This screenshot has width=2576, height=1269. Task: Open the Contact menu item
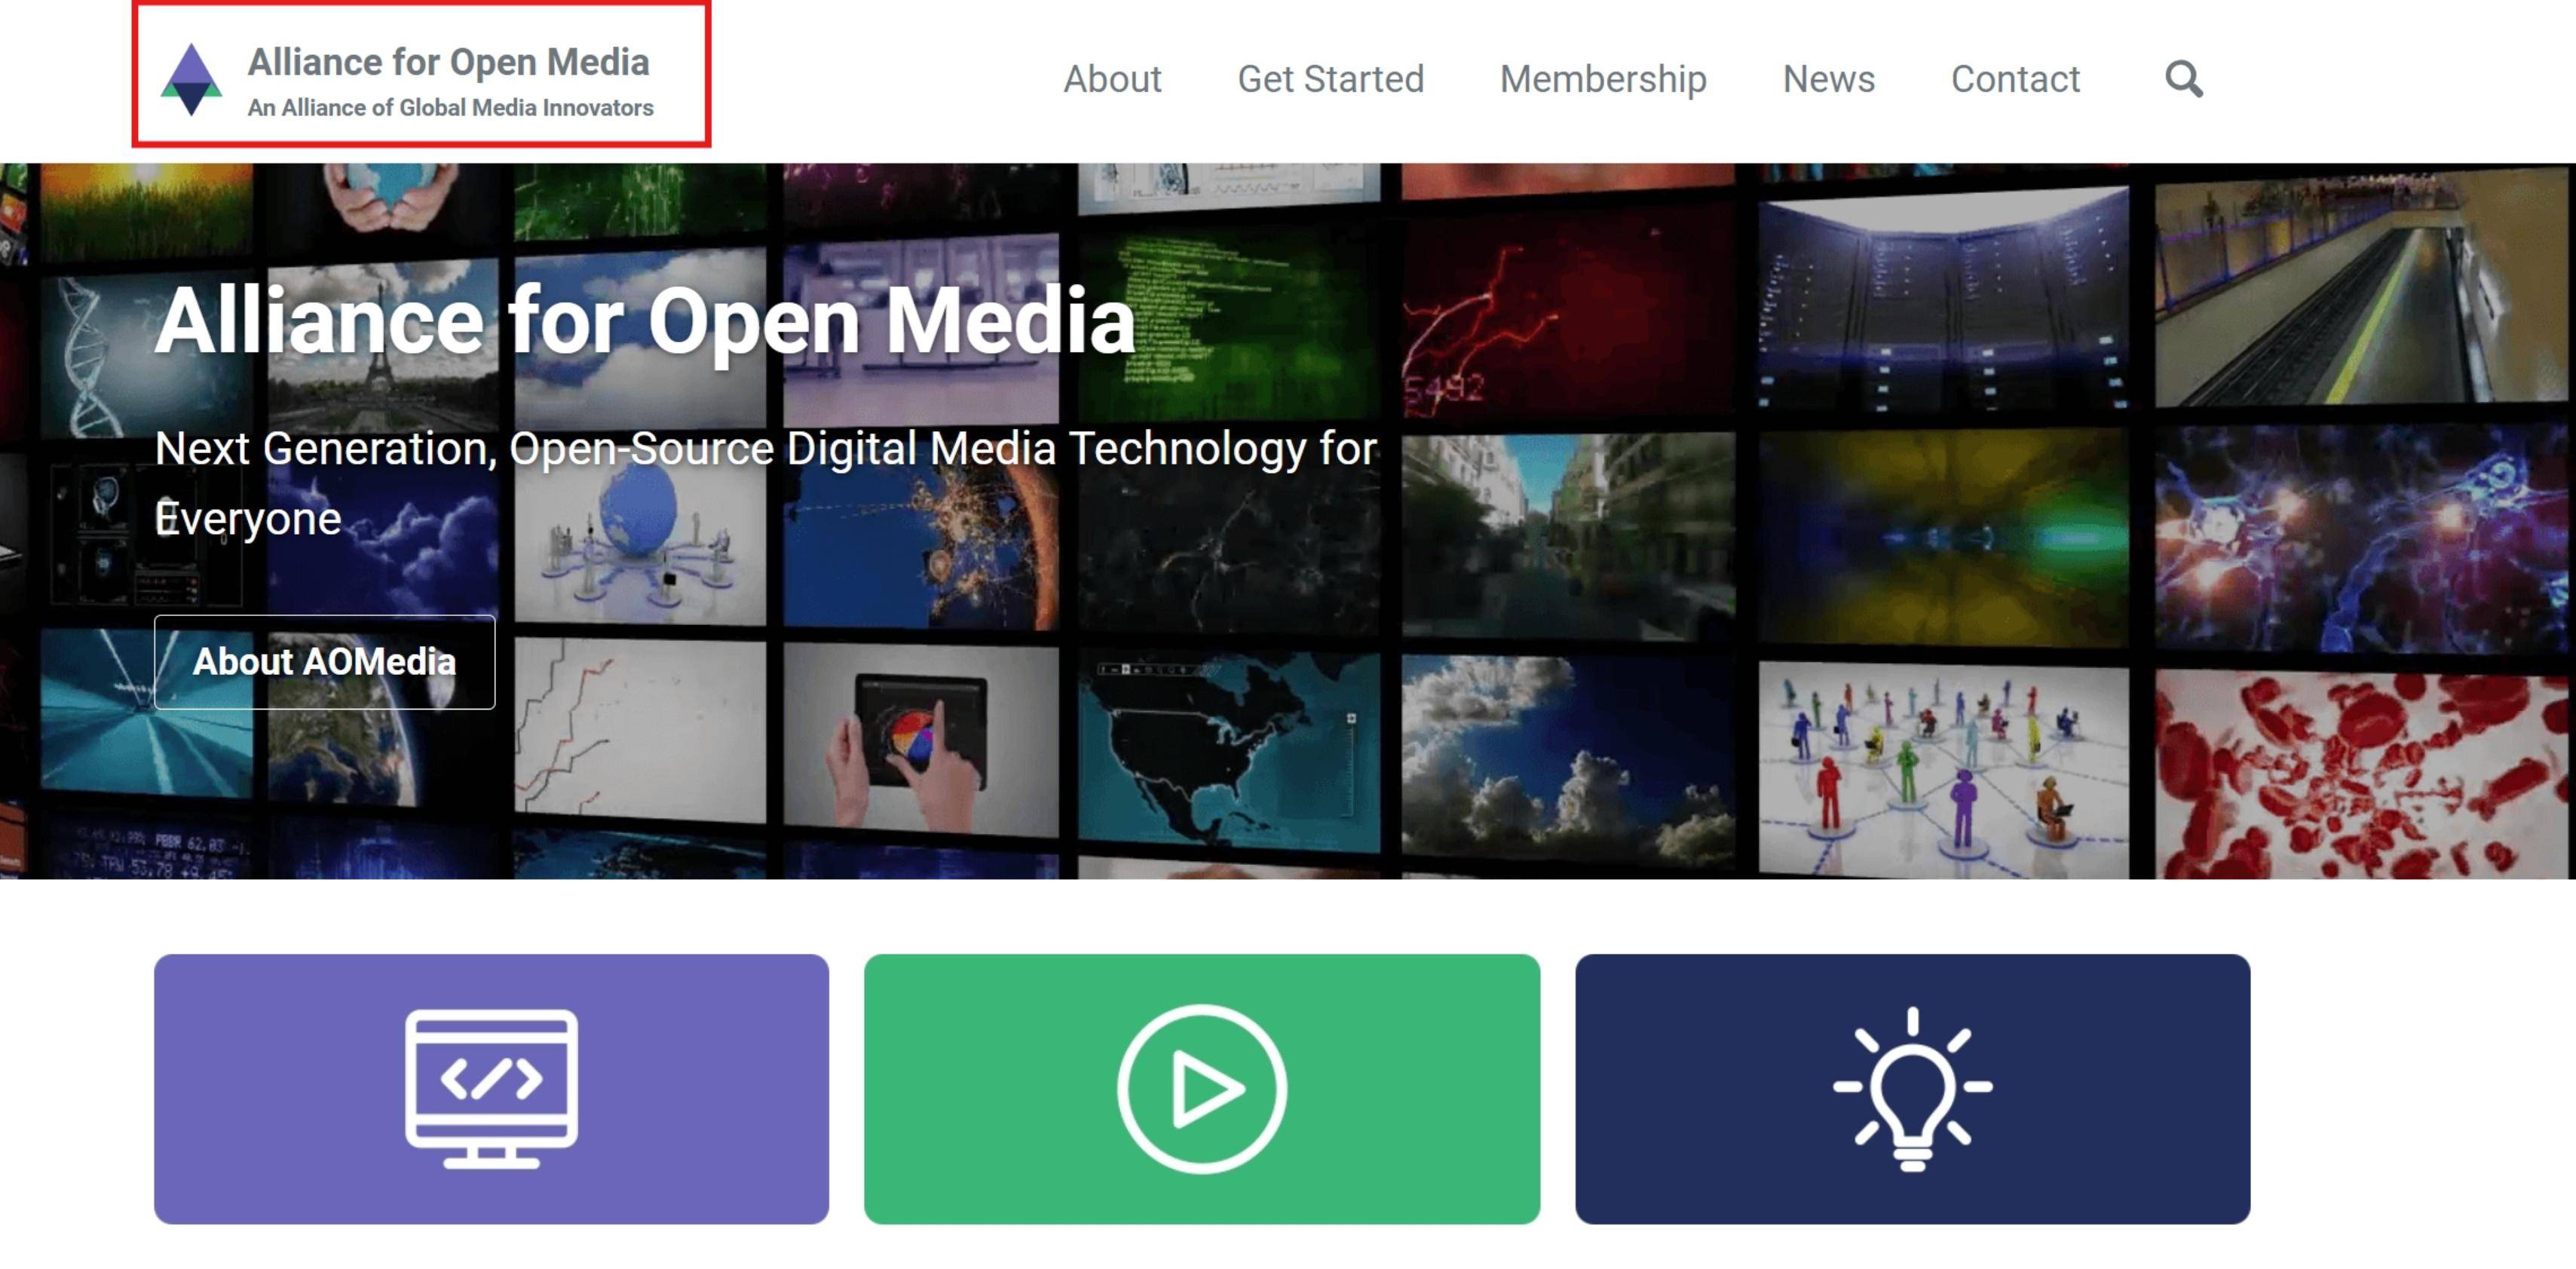coord(2015,79)
